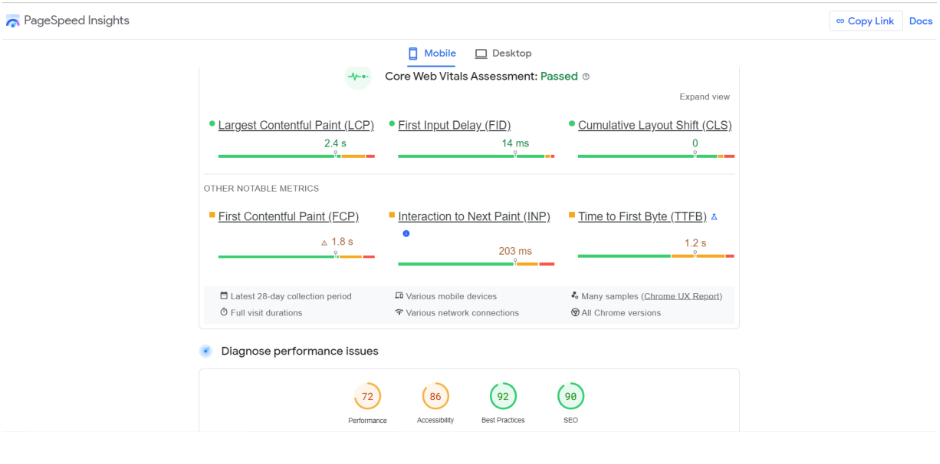Click the Chrome icon for All Chrome versions
Screen dimensions: 940x464
[x=575, y=312]
